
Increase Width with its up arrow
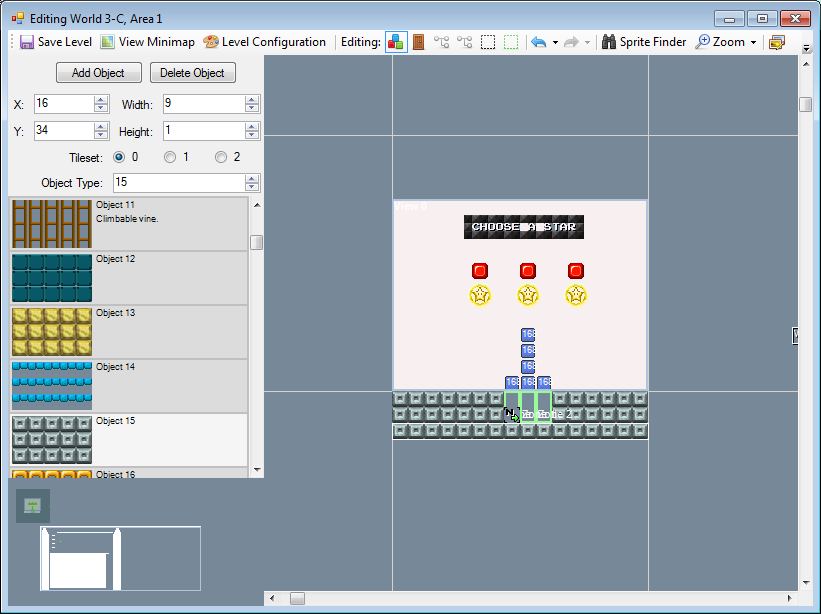pos(252,99)
